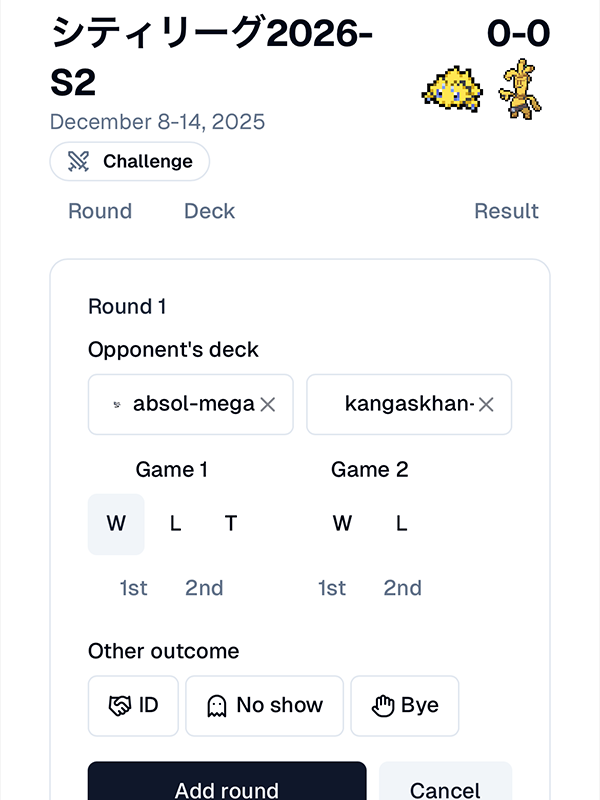Click the golden Gholdengo sprite icon
This screenshot has width=600, height=800.
520,89
